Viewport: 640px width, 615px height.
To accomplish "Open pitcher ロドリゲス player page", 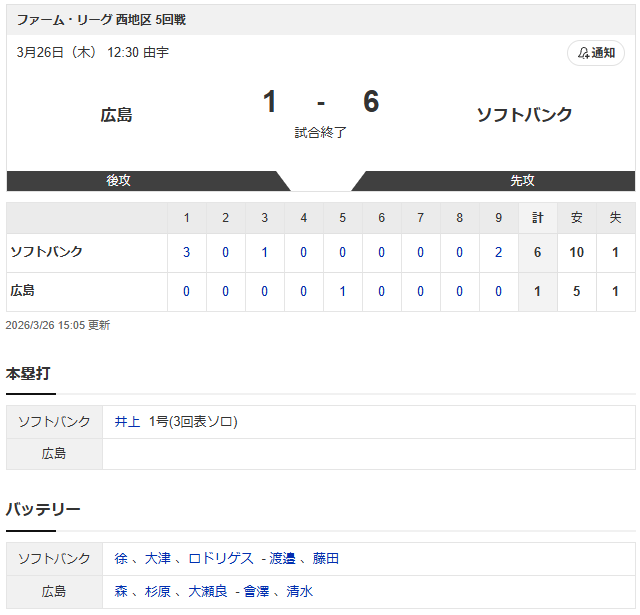I will pyautogui.click(x=221, y=558).
